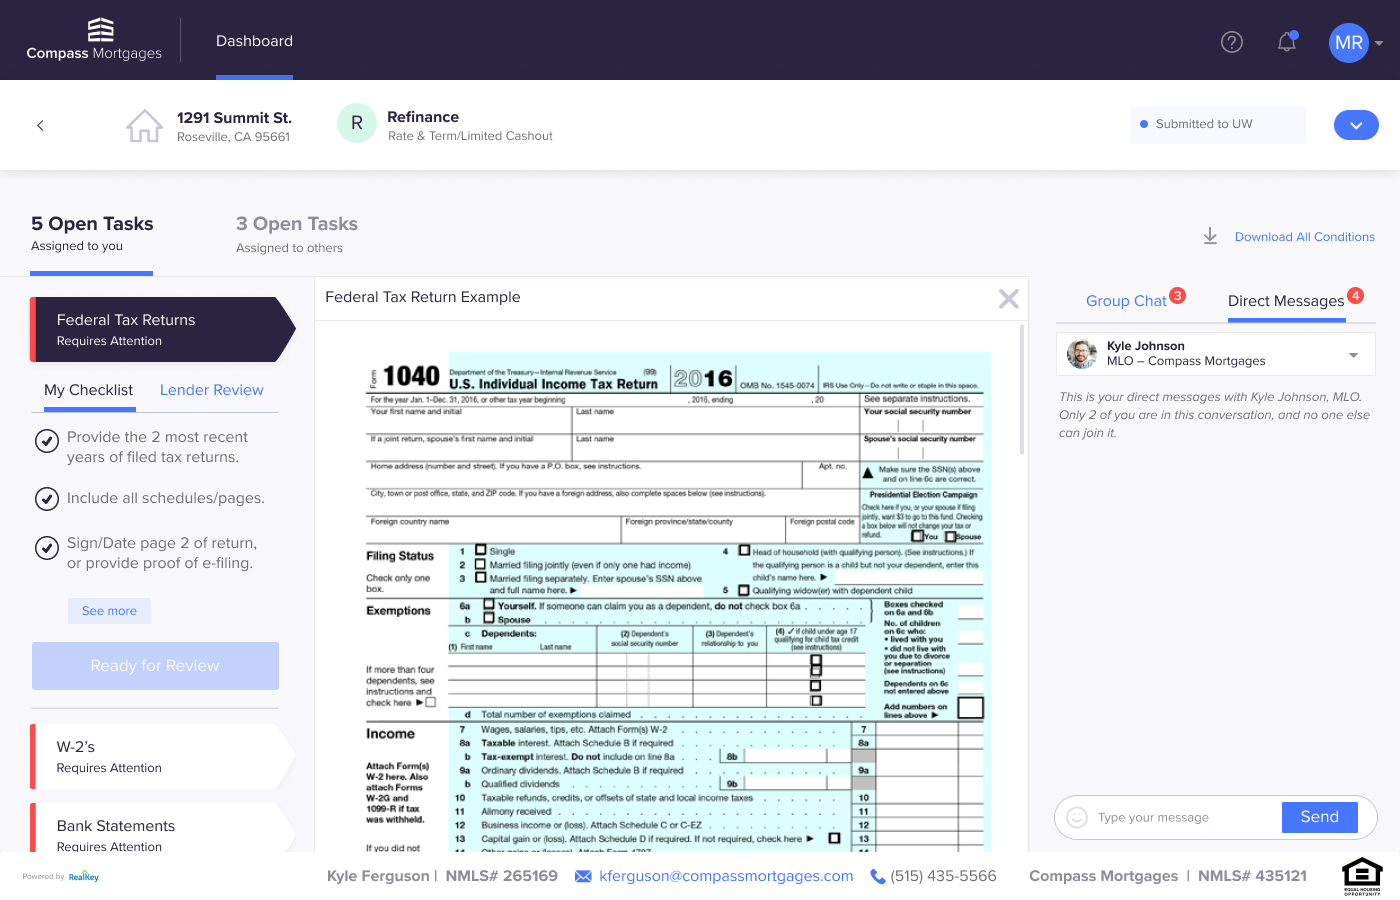The height and width of the screenshot is (900, 1400).
Task: Click the Equal Housing Opportunity logo
Action: (x=1362, y=876)
